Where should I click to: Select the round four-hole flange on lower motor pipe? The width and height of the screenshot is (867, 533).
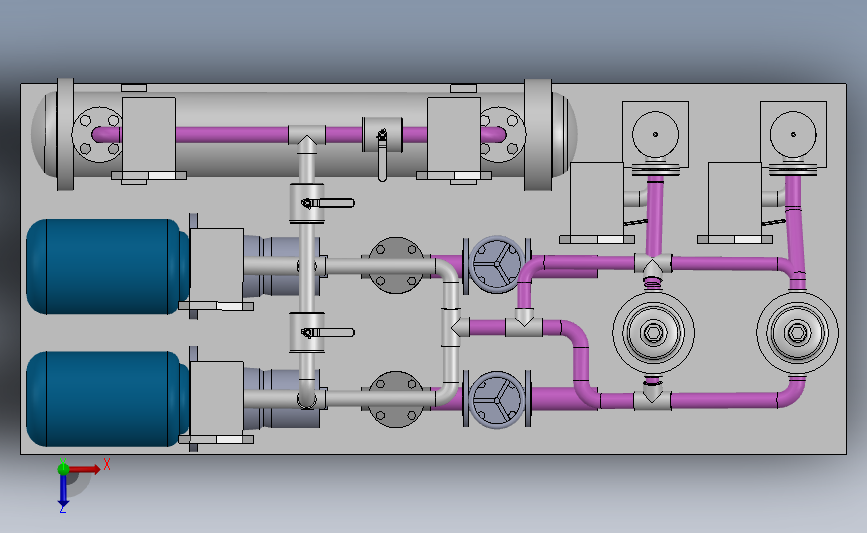click(396, 399)
